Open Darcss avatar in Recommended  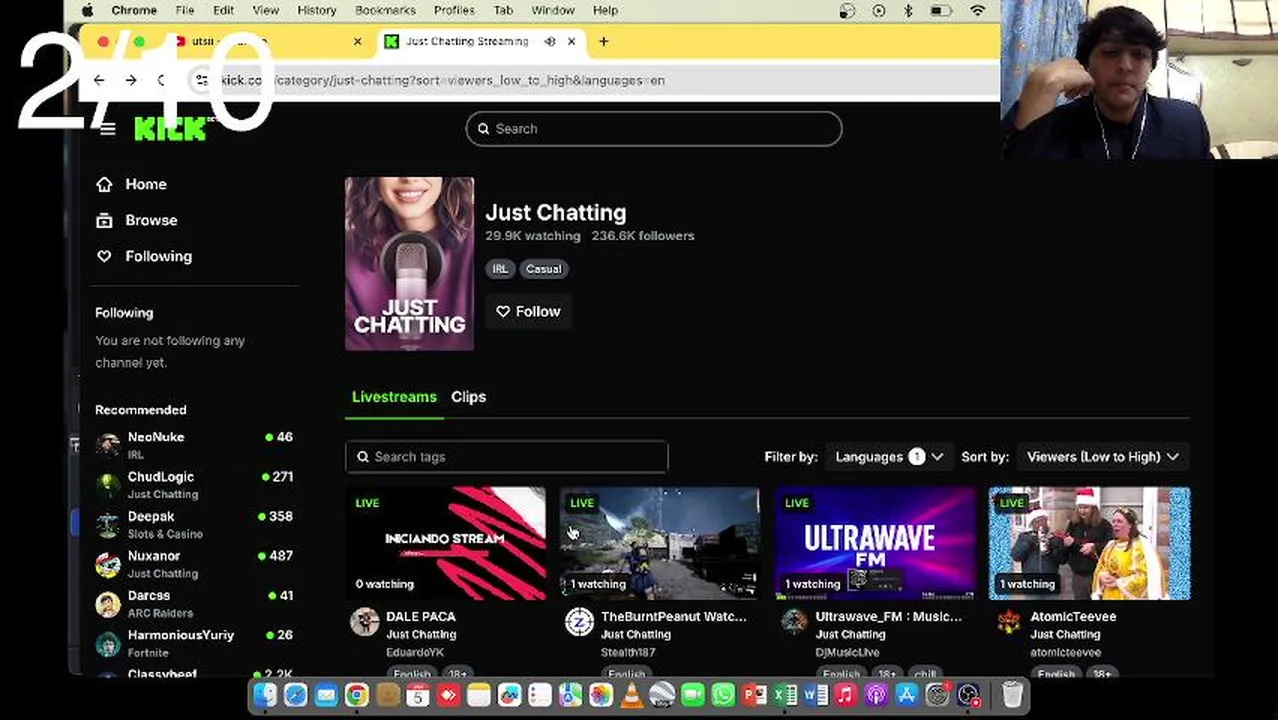(108, 603)
